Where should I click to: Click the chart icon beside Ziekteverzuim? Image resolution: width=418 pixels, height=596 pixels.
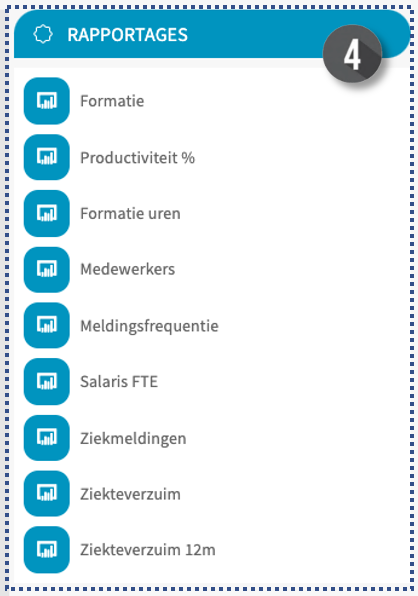pyautogui.click(x=47, y=493)
